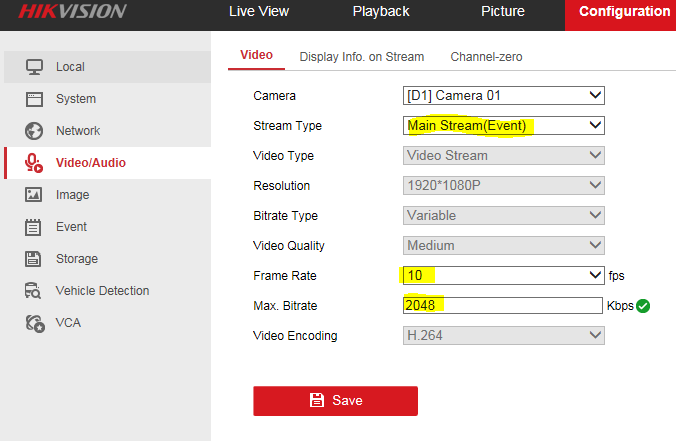Open the Frame Rate dropdown

[x=504, y=275]
